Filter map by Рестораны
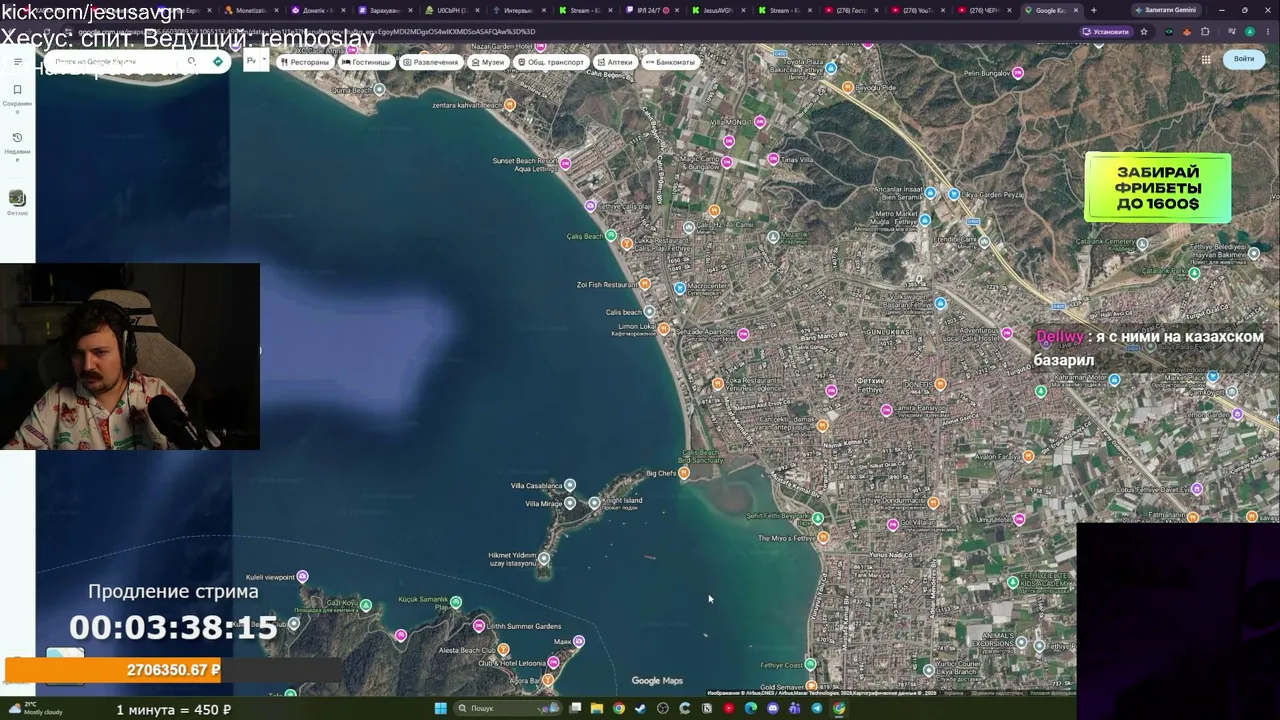The image size is (1280, 720). (x=305, y=62)
